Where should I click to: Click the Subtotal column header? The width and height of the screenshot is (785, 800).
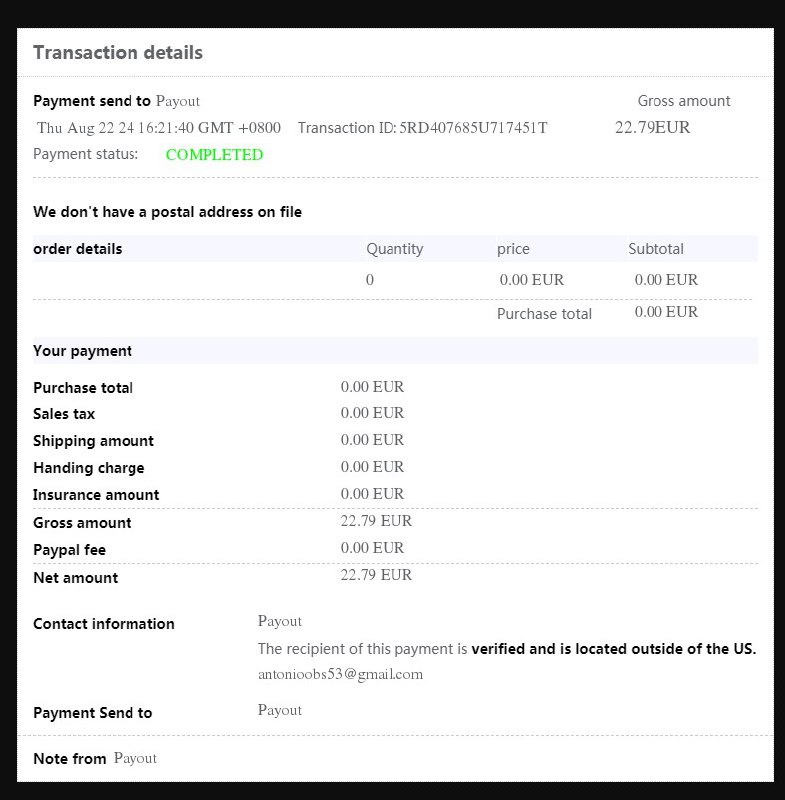click(656, 249)
